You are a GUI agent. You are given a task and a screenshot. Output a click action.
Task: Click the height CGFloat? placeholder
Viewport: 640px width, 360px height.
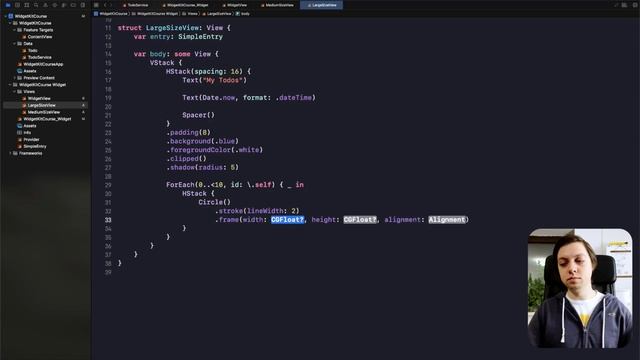tap(360, 220)
